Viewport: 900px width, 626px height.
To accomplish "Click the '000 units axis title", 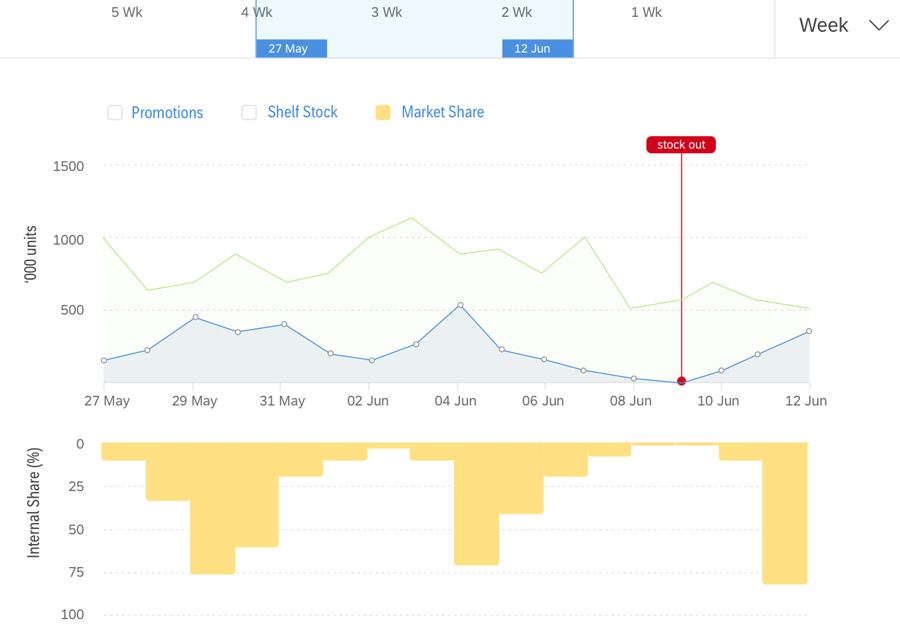I will (30, 254).
